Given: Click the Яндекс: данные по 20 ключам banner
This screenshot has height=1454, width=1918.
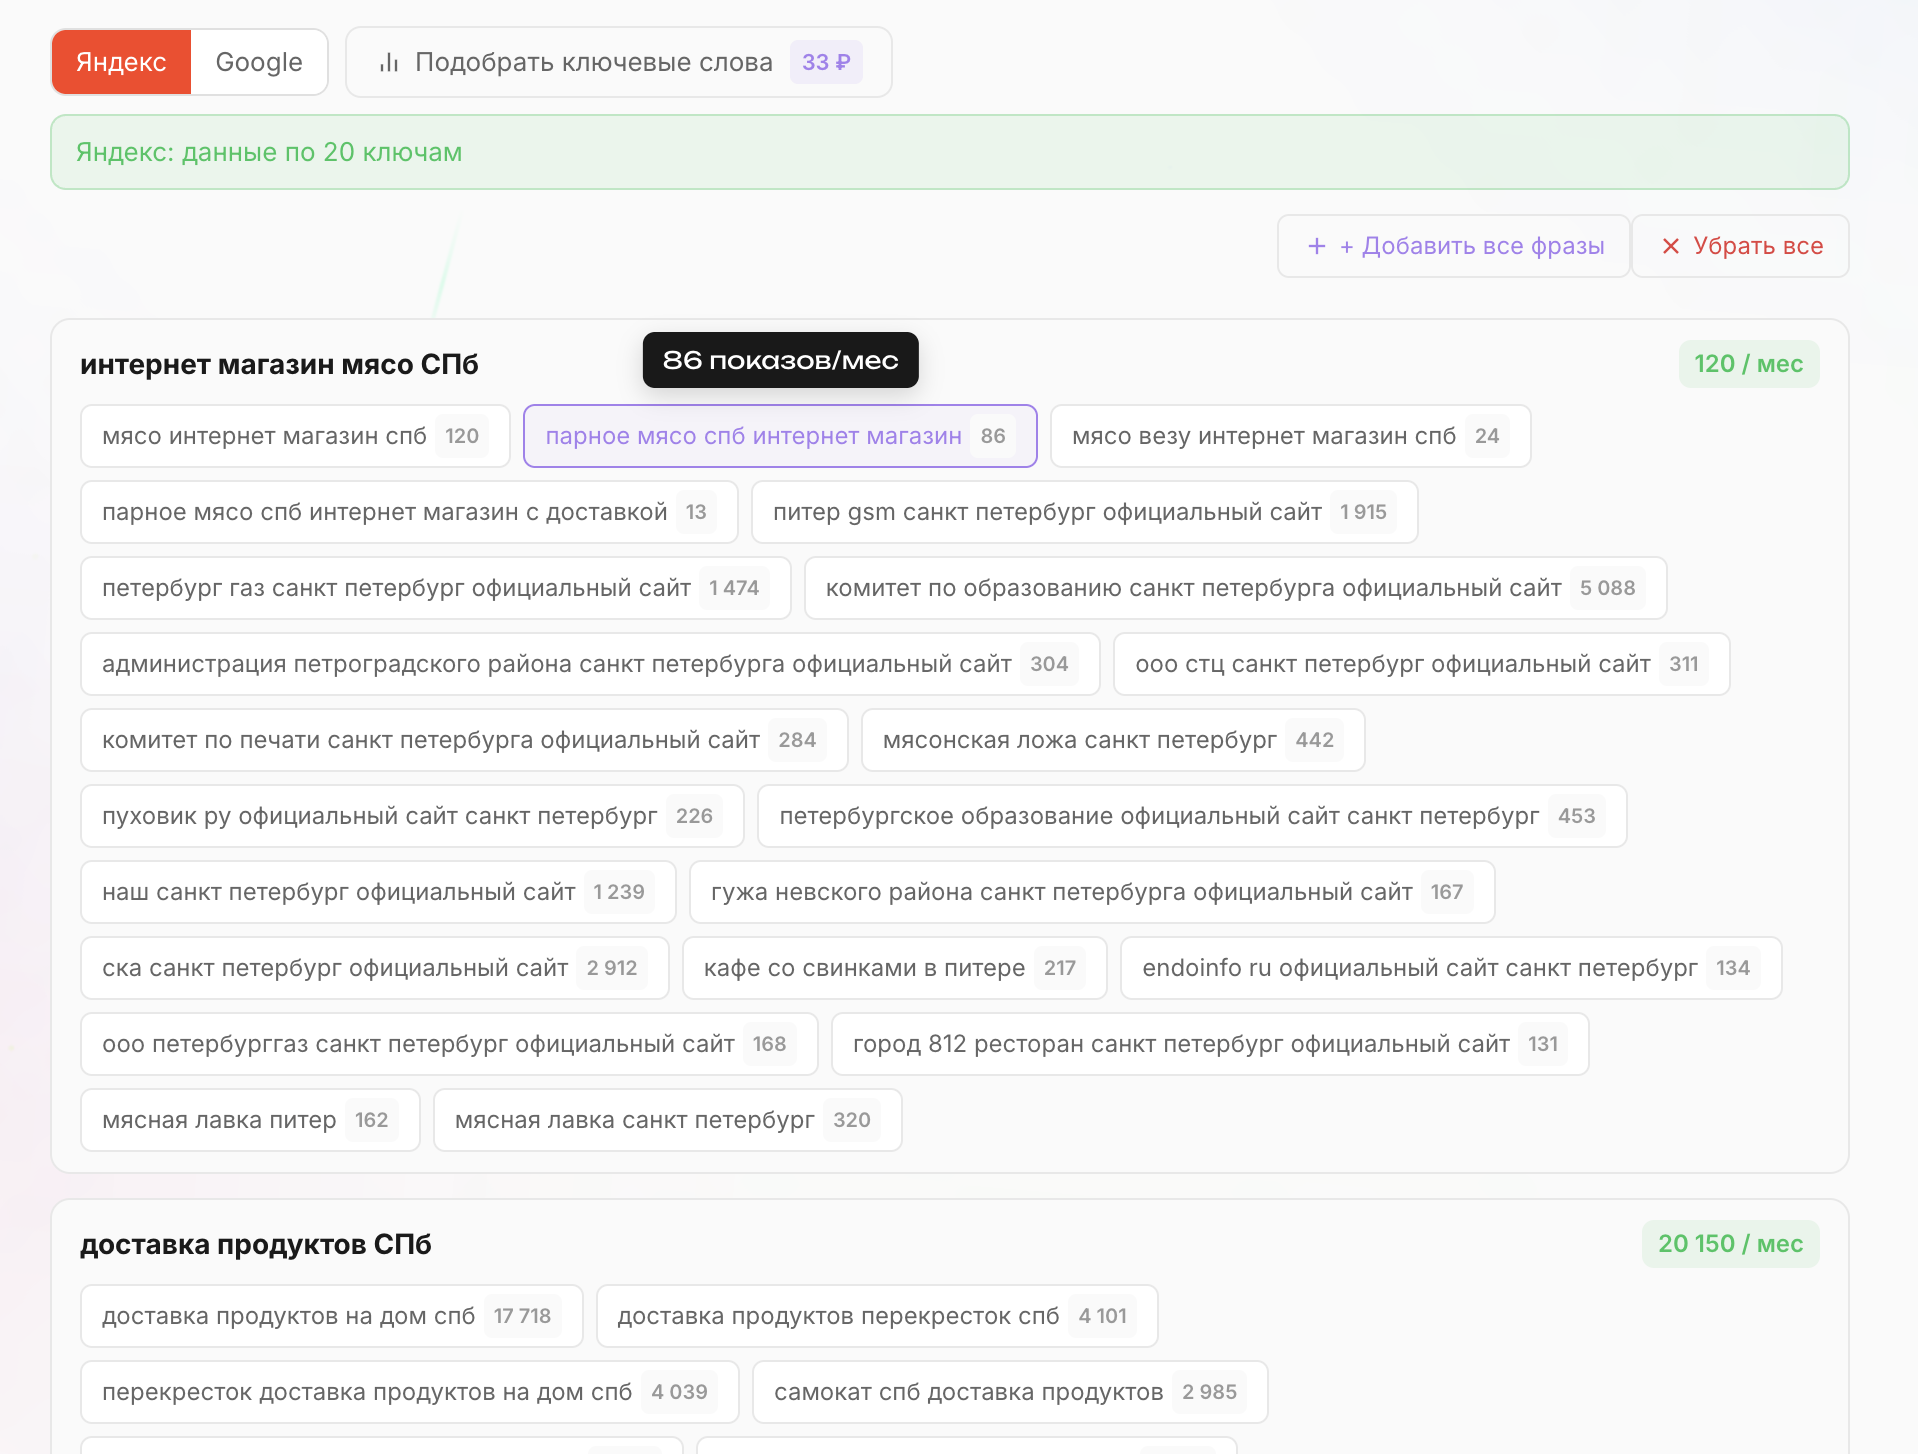Looking at the screenshot, I should (x=950, y=152).
